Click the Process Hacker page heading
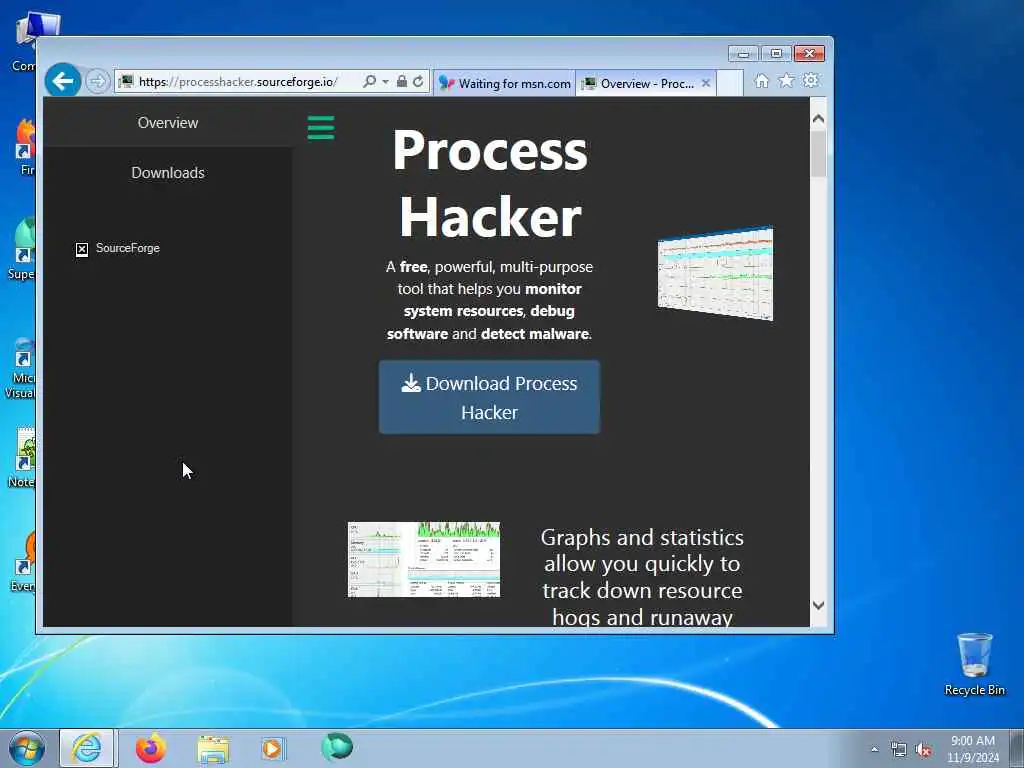Image resolution: width=1024 pixels, height=768 pixels. (490, 184)
